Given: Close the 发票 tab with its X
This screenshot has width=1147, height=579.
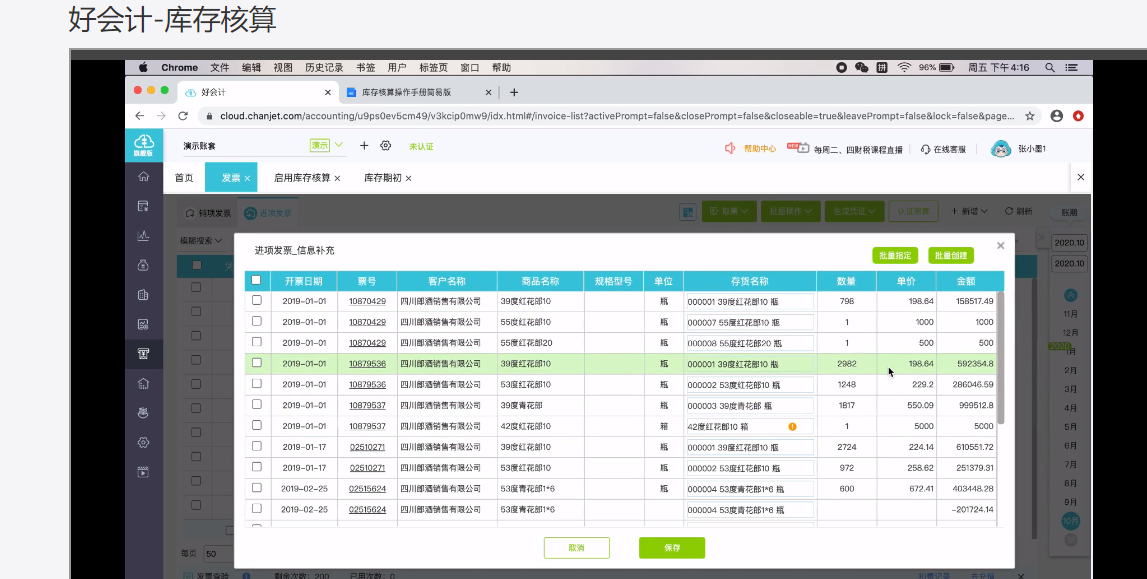Looking at the screenshot, I should click(247, 178).
